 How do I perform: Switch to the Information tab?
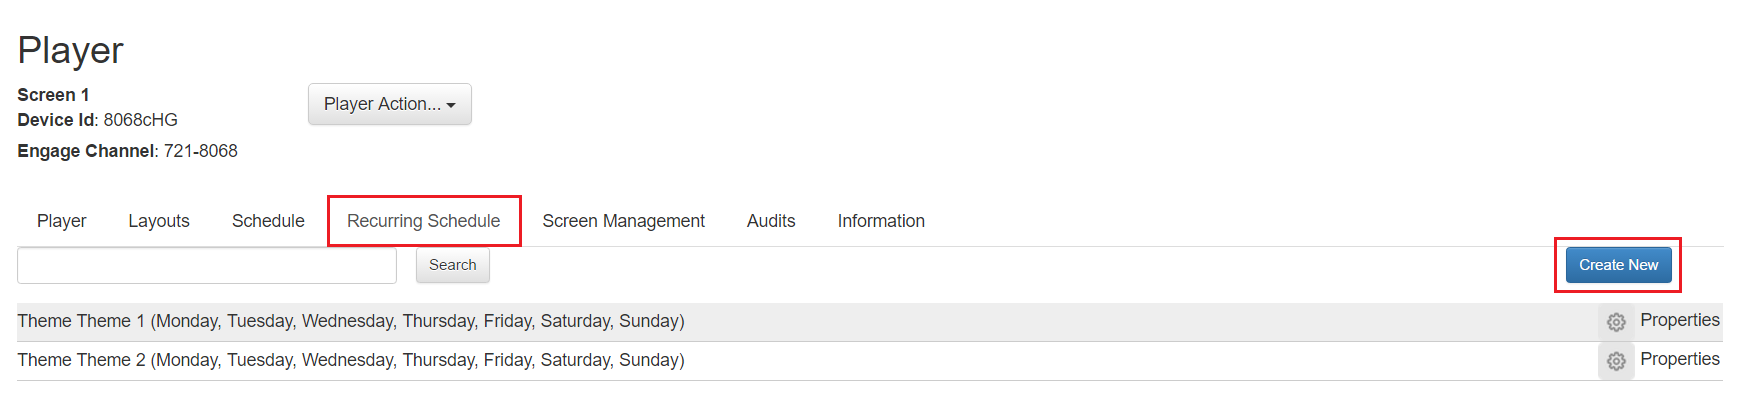coord(881,221)
